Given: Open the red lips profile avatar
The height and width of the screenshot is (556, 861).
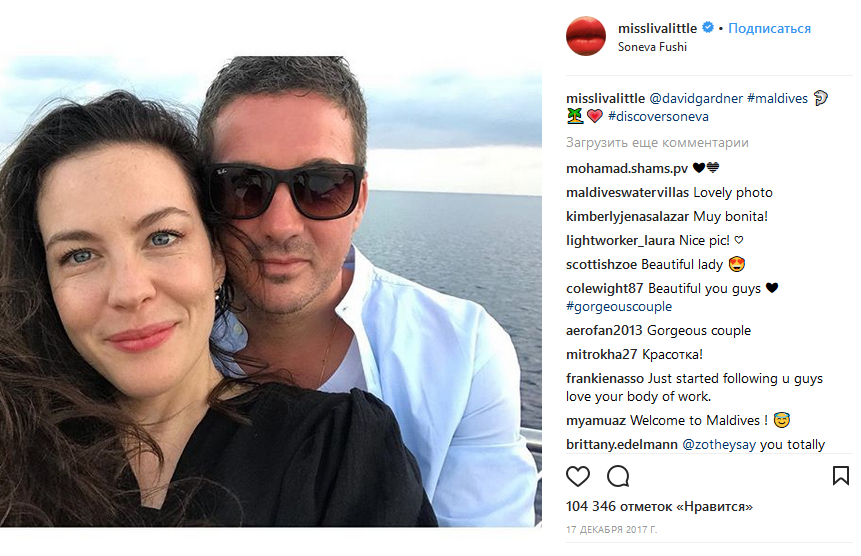Looking at the screenshot, I should coord(585,36).
